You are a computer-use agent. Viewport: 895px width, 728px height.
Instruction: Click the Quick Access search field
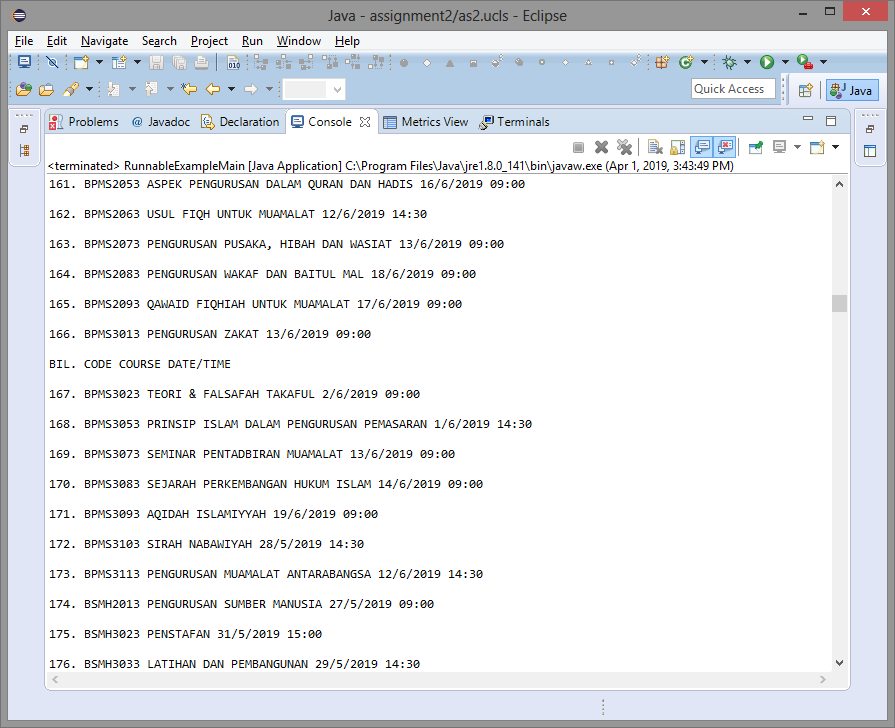(x=733, y=89)
